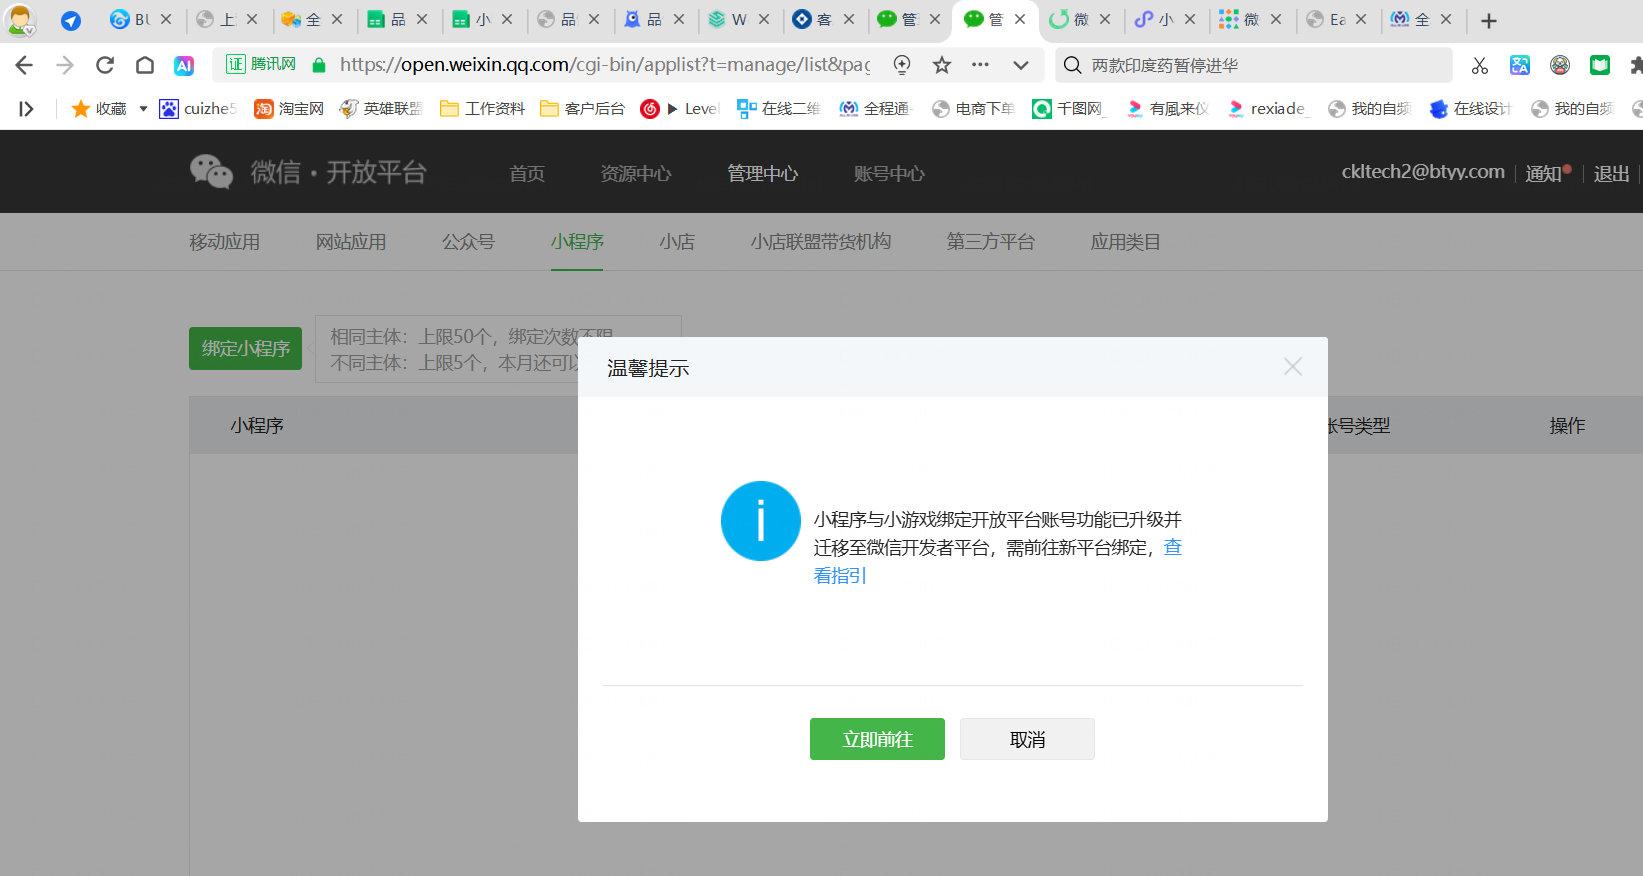Go back to the previous page
The height and width of the screenshot is (876, 1643).
point(24,65)
